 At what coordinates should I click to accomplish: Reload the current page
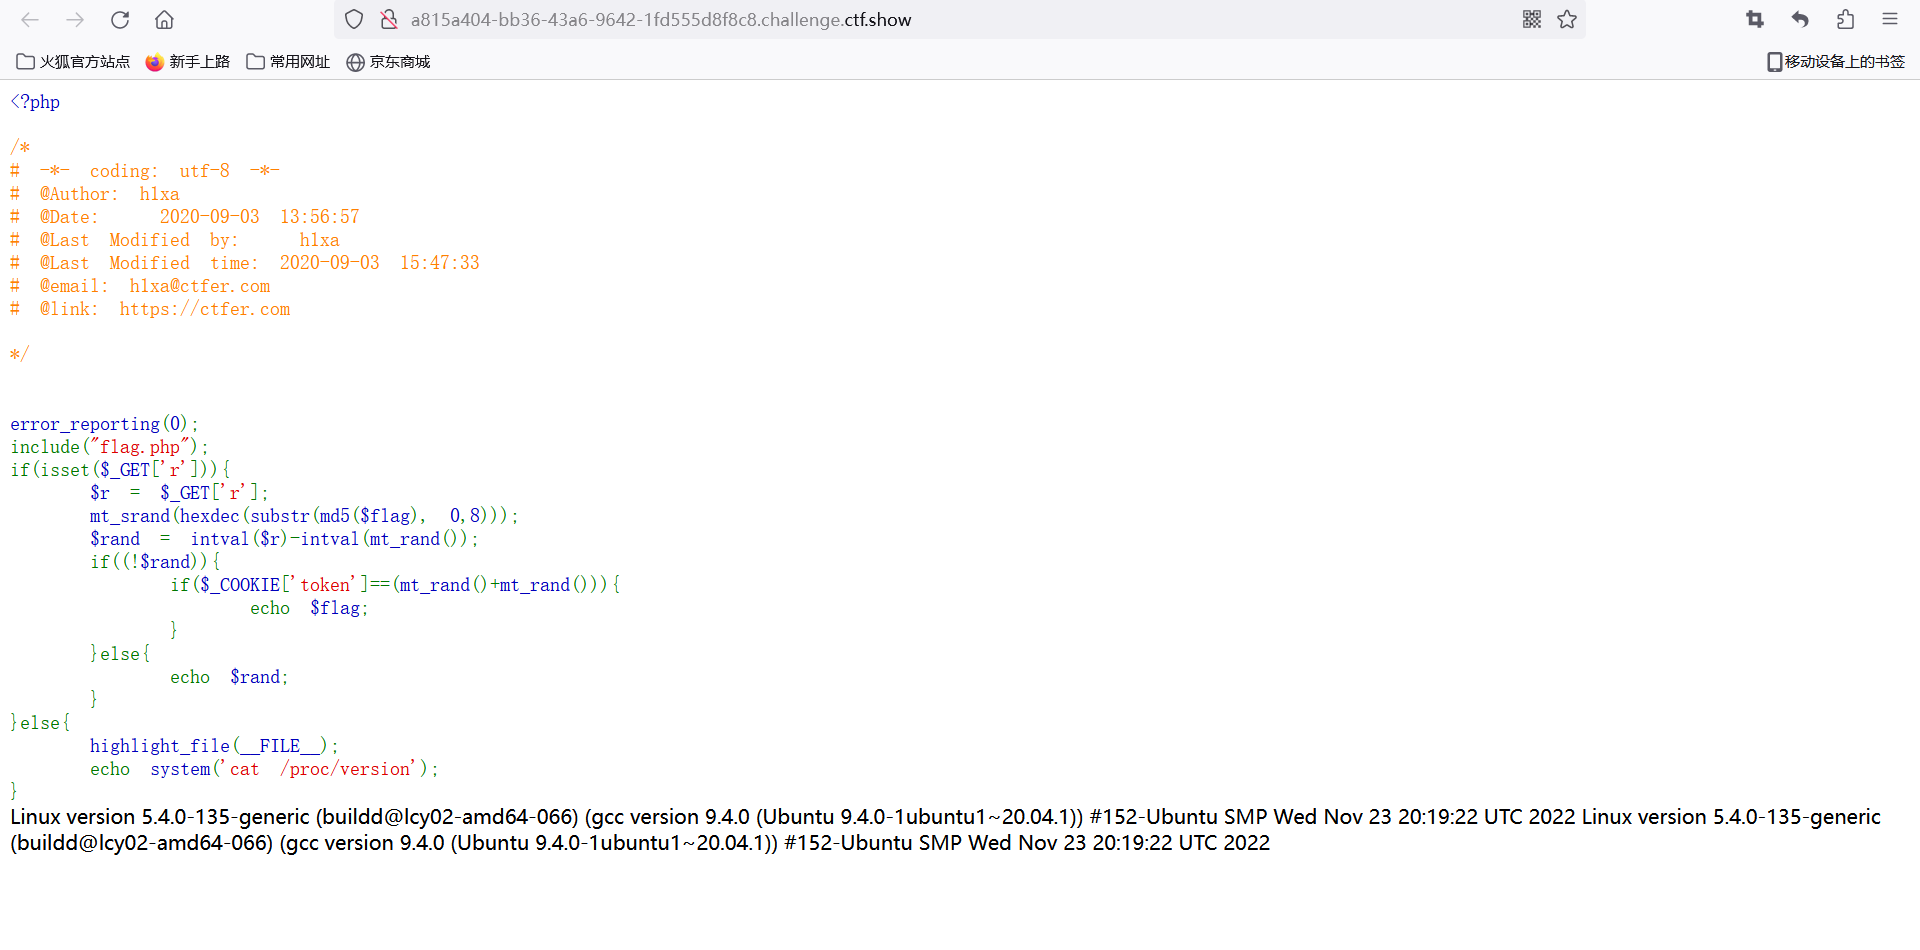(x=120, y=20)
